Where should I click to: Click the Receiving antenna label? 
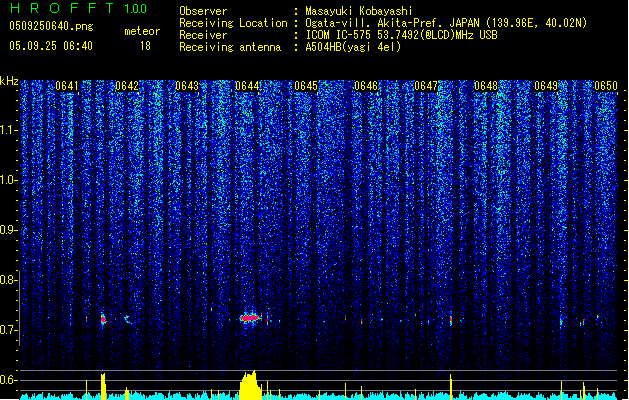230,47
